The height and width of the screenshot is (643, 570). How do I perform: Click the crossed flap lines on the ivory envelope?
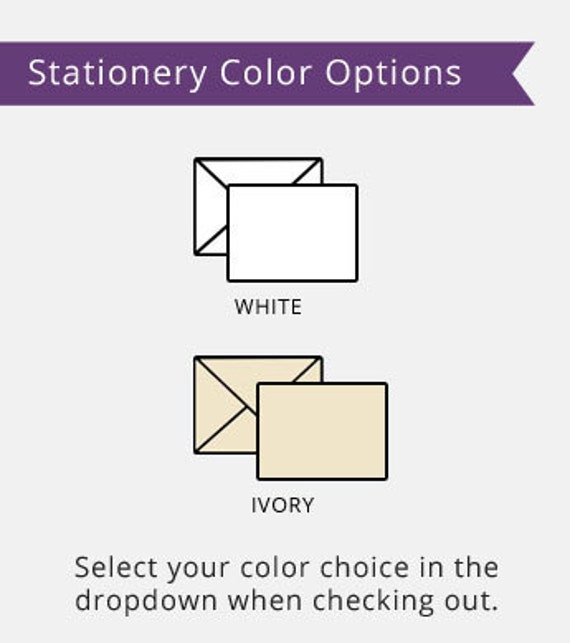246,406
